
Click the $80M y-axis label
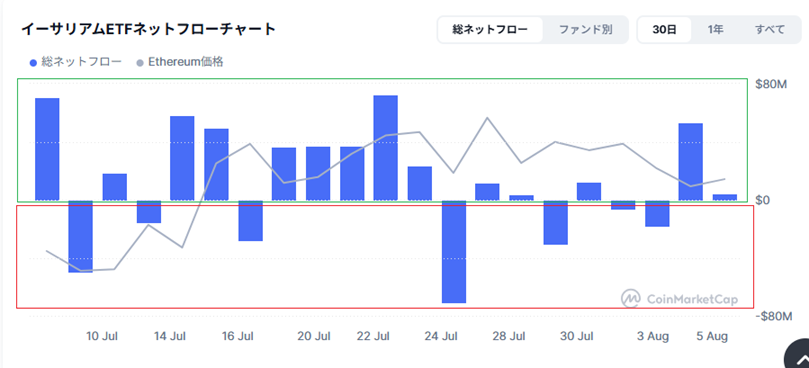coord(771,84)
